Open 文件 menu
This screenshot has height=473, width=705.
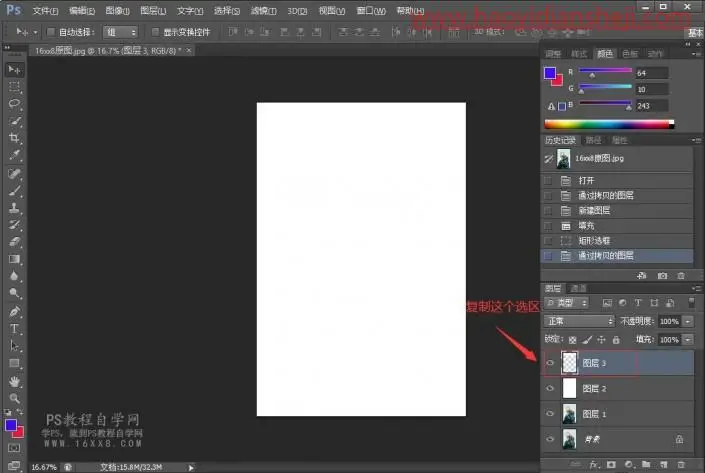tap(45, 11)
